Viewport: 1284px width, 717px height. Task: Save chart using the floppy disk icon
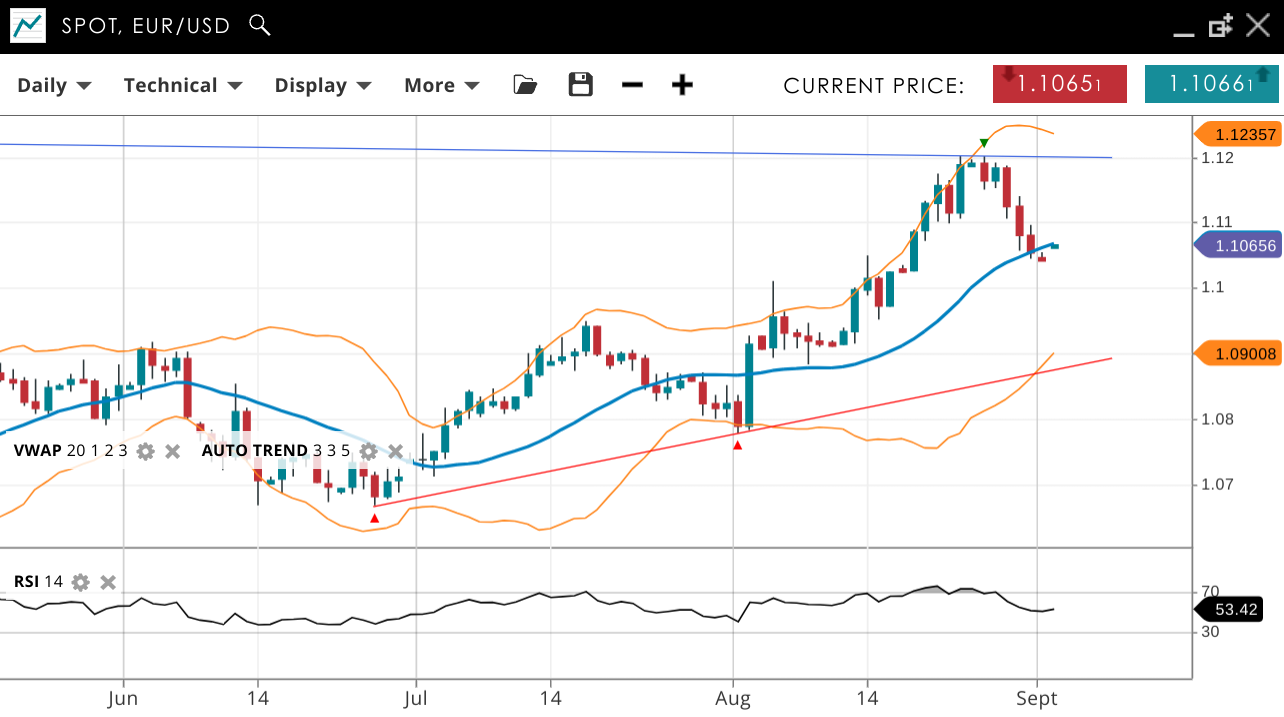tap(580, 85)
